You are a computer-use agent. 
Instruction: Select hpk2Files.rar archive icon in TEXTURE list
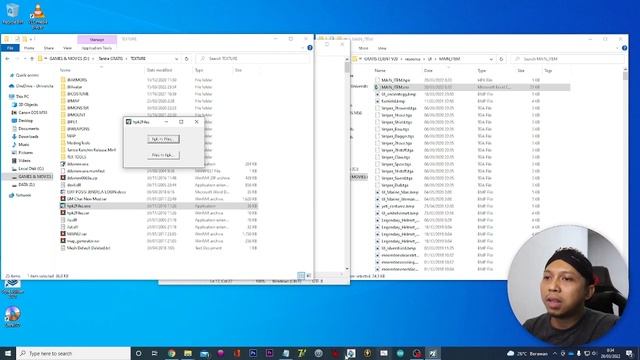(x=63, y=213)
